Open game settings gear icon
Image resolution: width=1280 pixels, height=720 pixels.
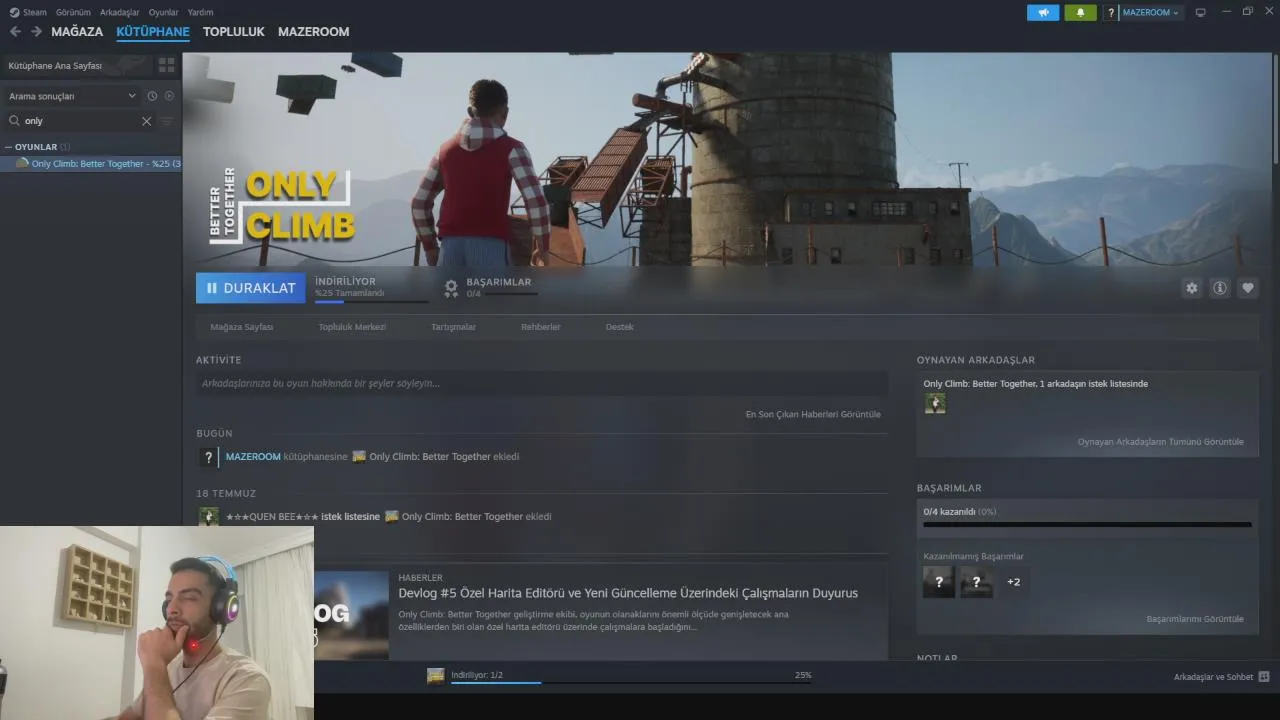pos(1191,288)
